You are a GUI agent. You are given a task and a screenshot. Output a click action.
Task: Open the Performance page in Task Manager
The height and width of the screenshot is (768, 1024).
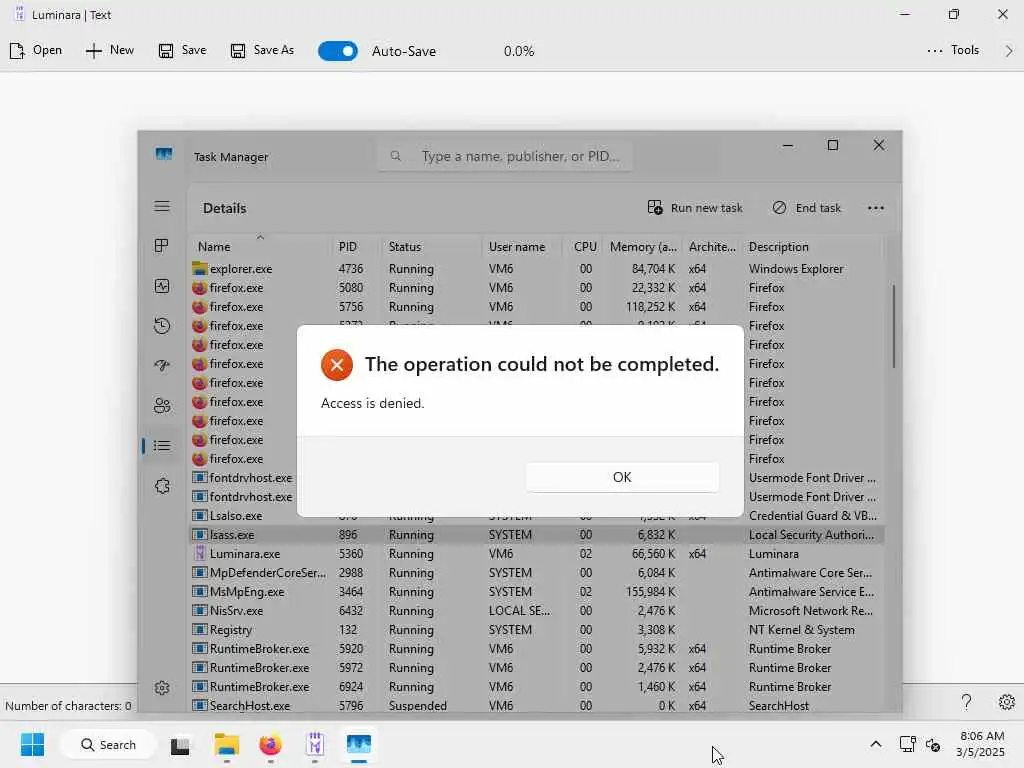pos(162,286)
